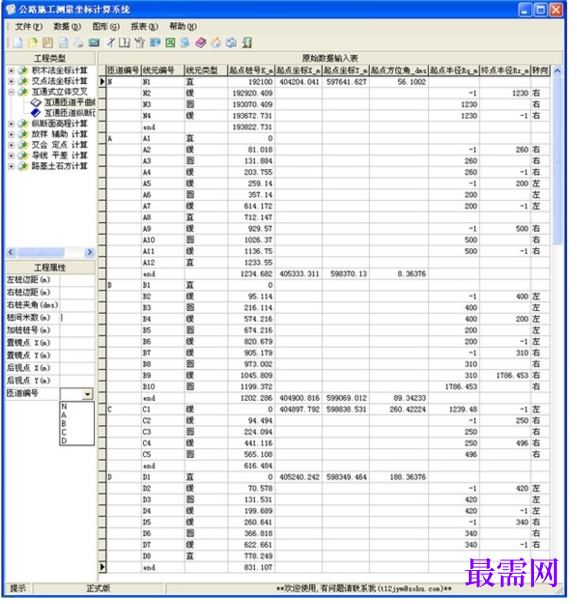Expand the 放样 辅助 计算 tree node

pyautogui.click(x=11, y=134)
